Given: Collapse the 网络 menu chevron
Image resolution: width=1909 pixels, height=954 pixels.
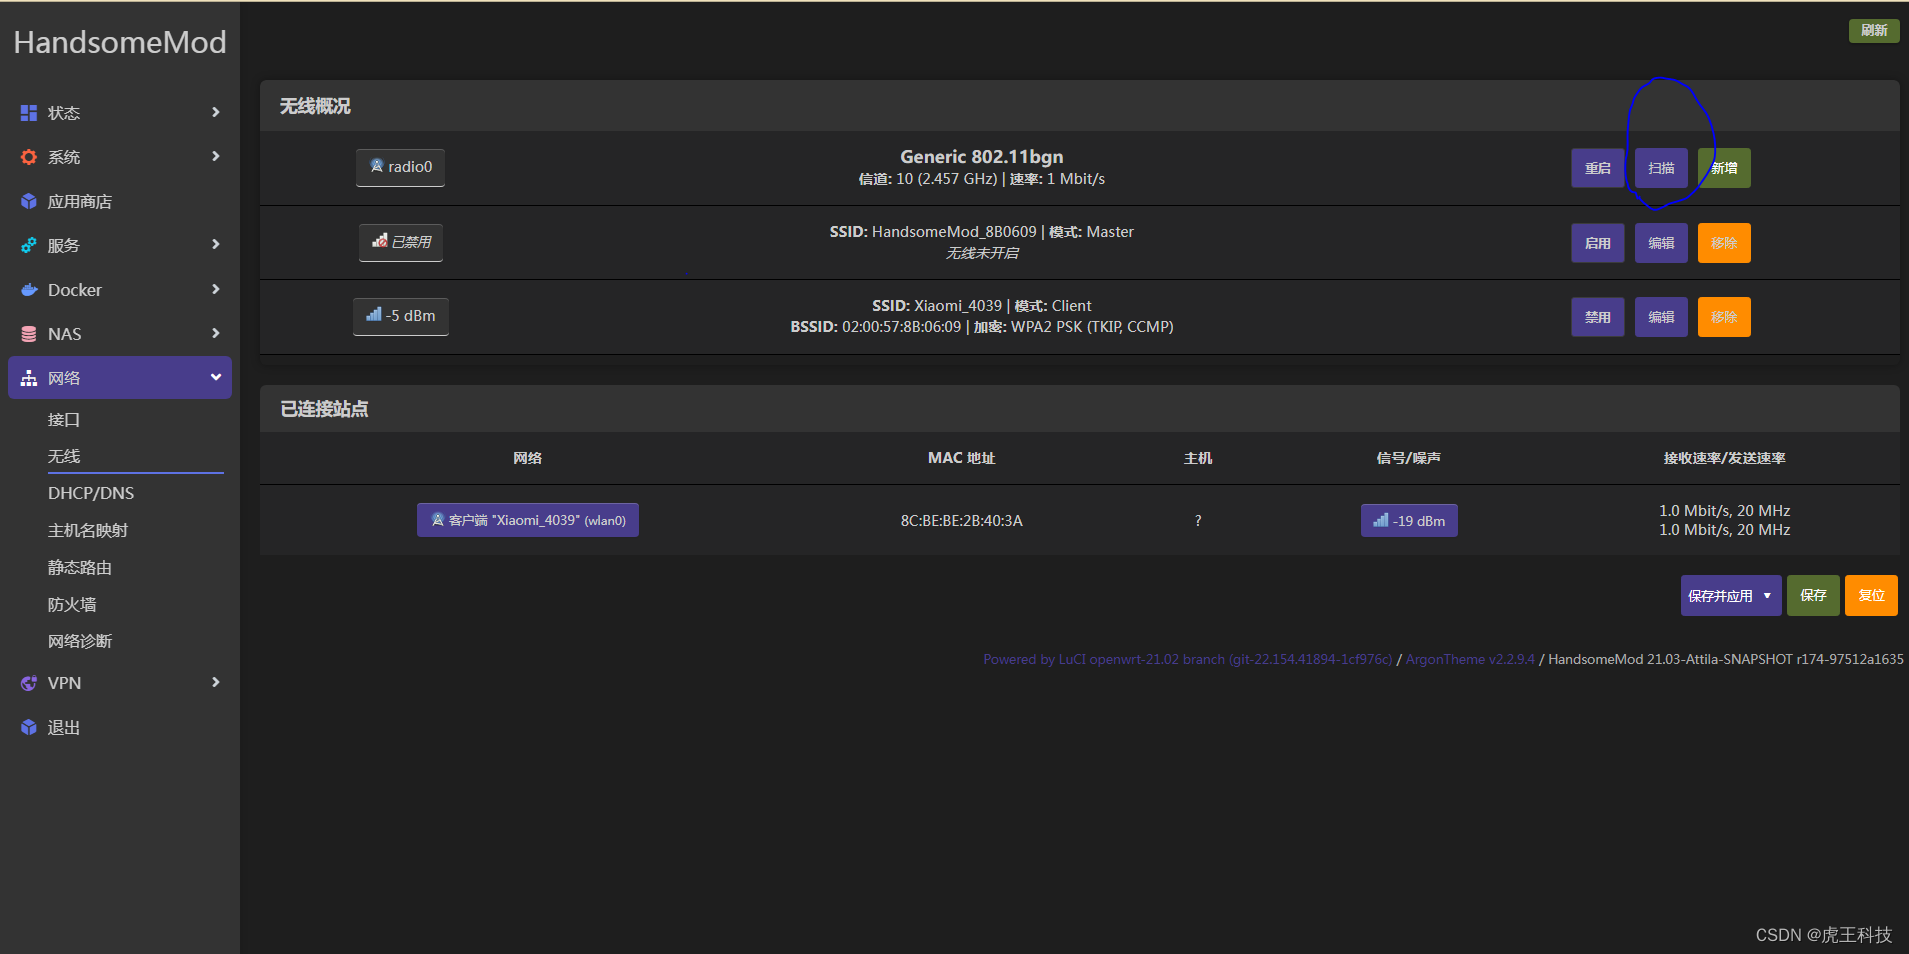Looking at the screenshot, I should pyautogui.click(x=215, y=377).
